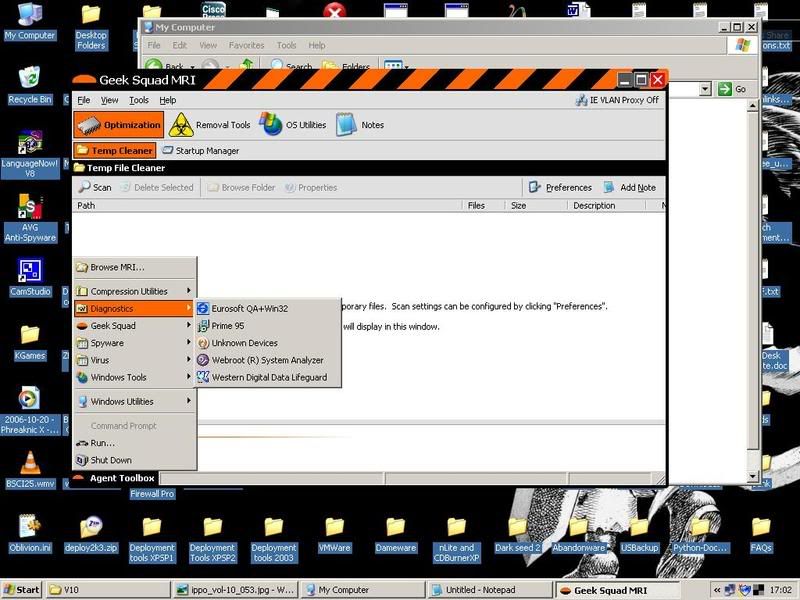800x600 pixels.
Task: Click the Go button in My Computer window
Action: coord(732,89)
